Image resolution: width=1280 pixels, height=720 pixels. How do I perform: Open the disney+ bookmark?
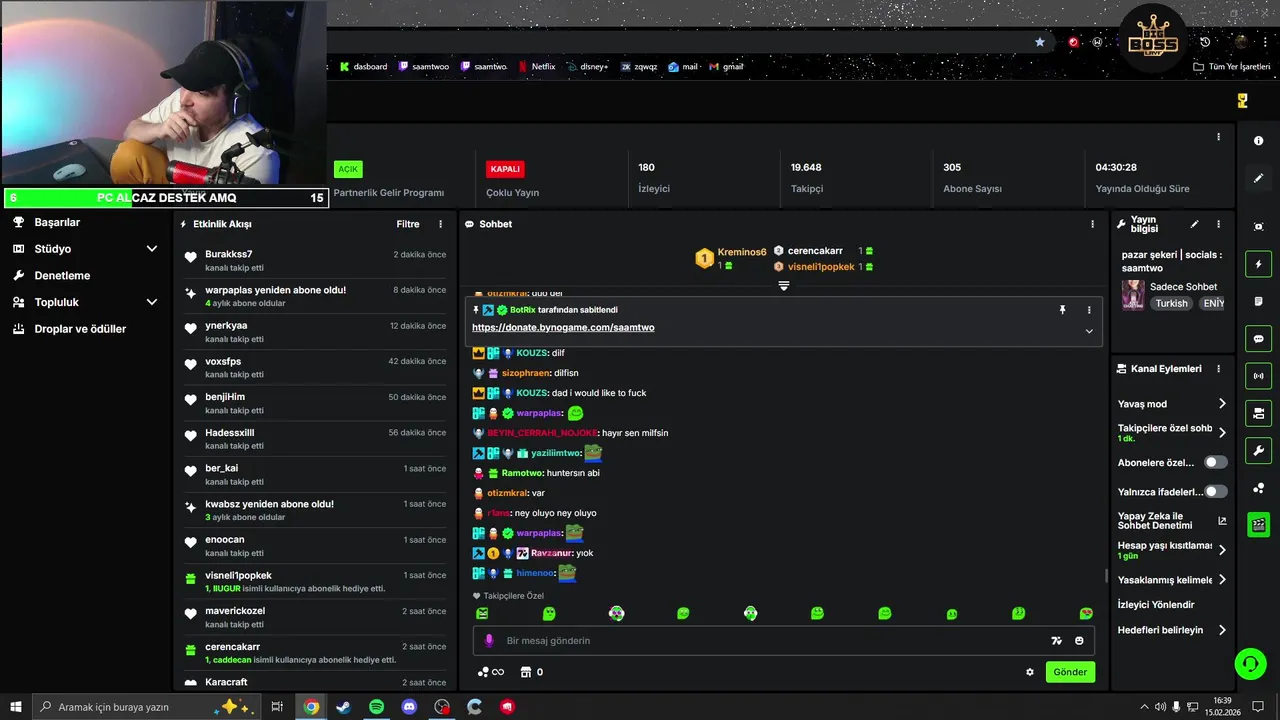587,67
